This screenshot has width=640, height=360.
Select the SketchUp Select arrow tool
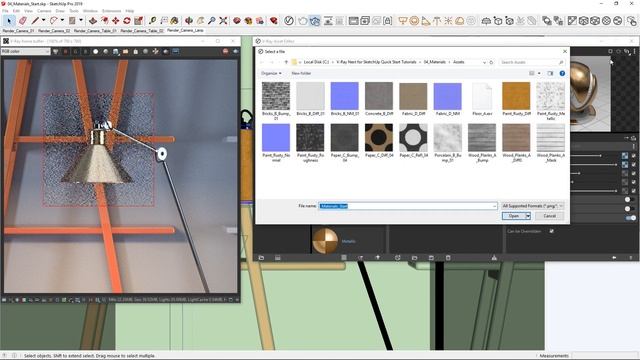point(9,20)
